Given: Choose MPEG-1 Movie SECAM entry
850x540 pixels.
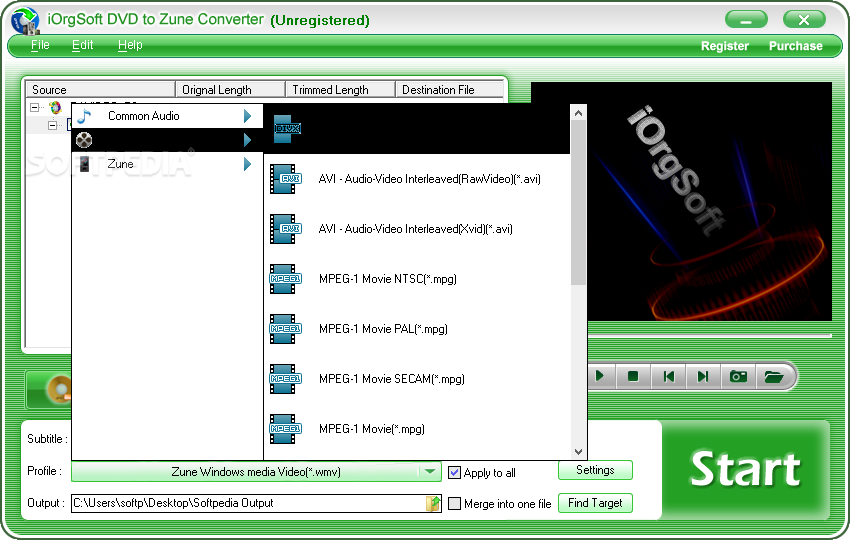Looking at the screenshot, I should tap(417, 378).
